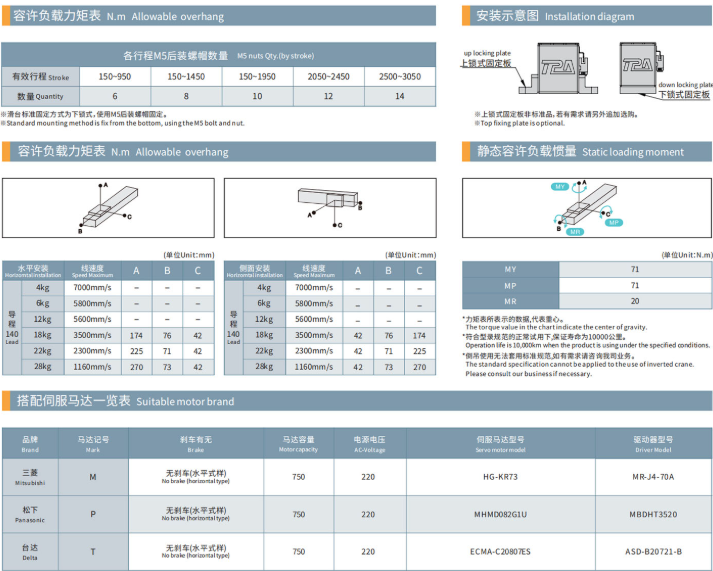Click the MR value 20 cell

coord(635,301)
